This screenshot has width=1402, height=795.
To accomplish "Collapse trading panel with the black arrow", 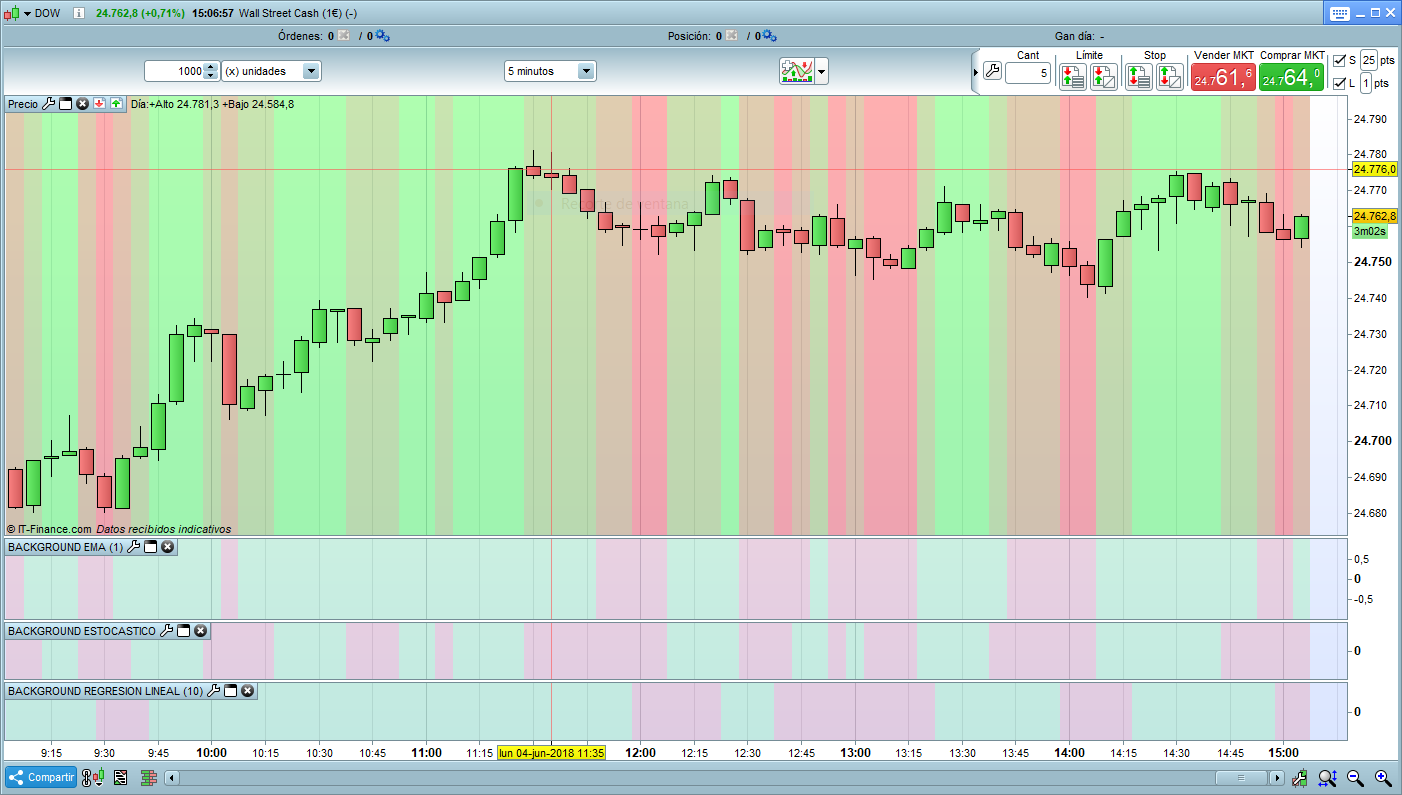I will tap(977, 71).
